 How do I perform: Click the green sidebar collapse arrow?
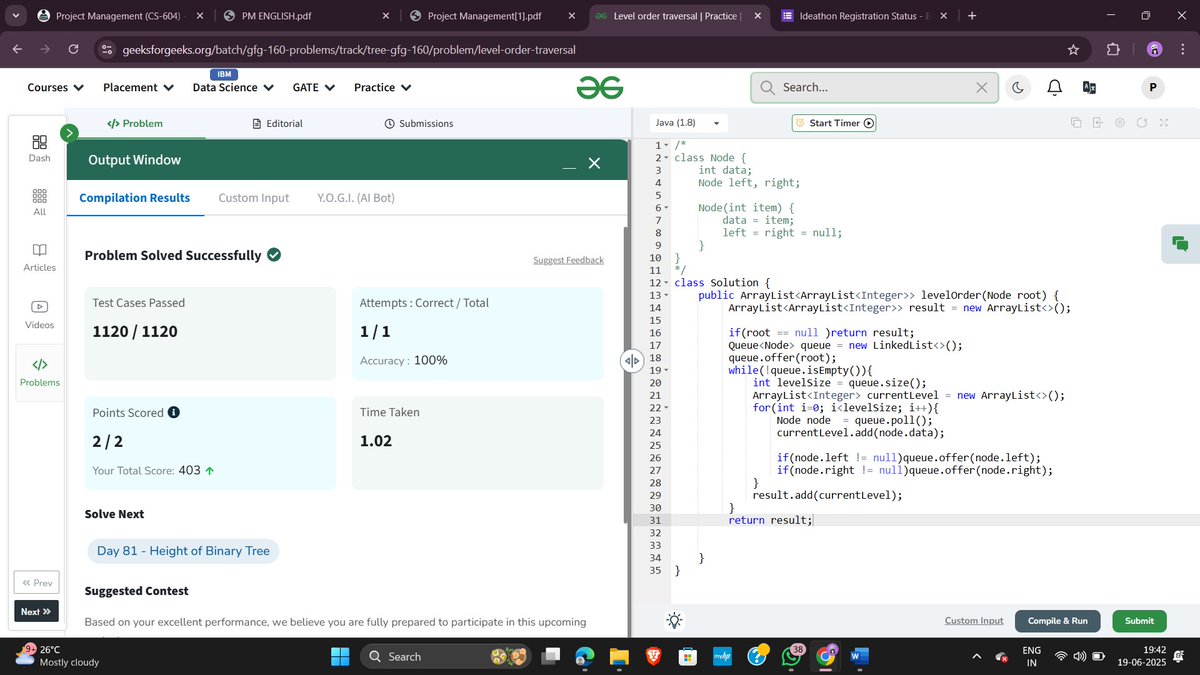(69, 132)
